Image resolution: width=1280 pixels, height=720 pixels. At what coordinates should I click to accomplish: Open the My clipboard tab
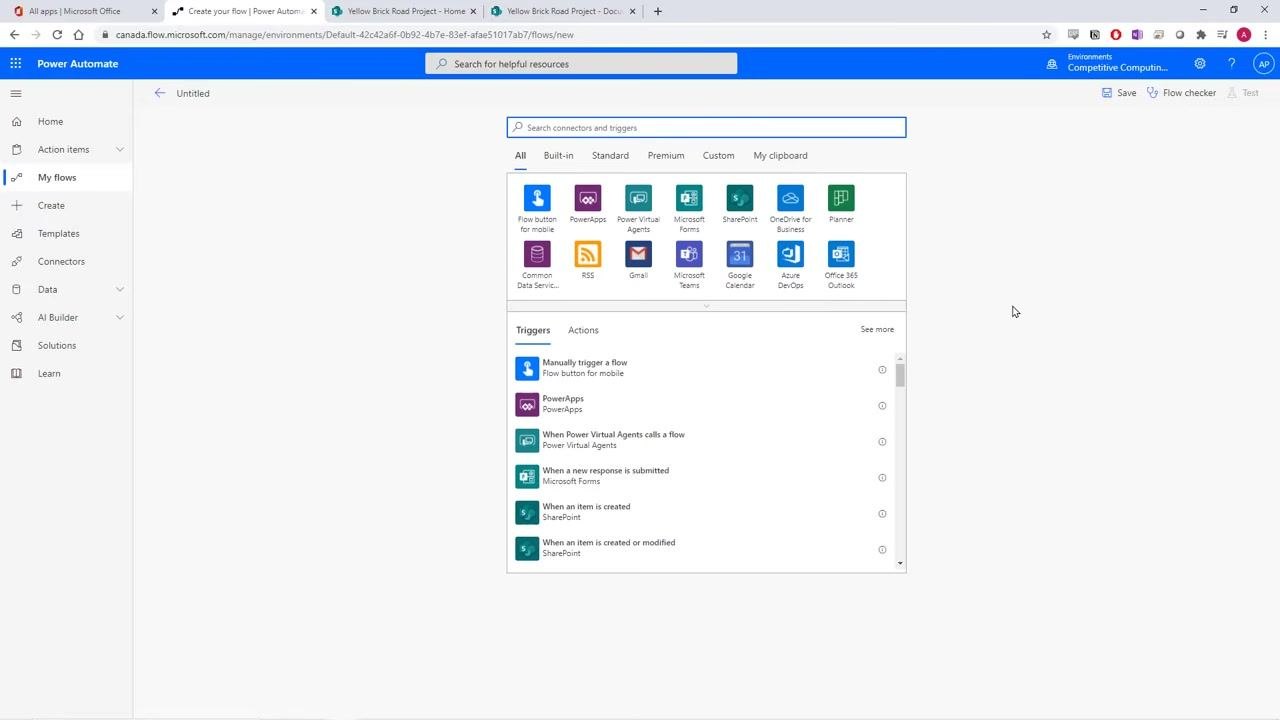coord(780,155)
